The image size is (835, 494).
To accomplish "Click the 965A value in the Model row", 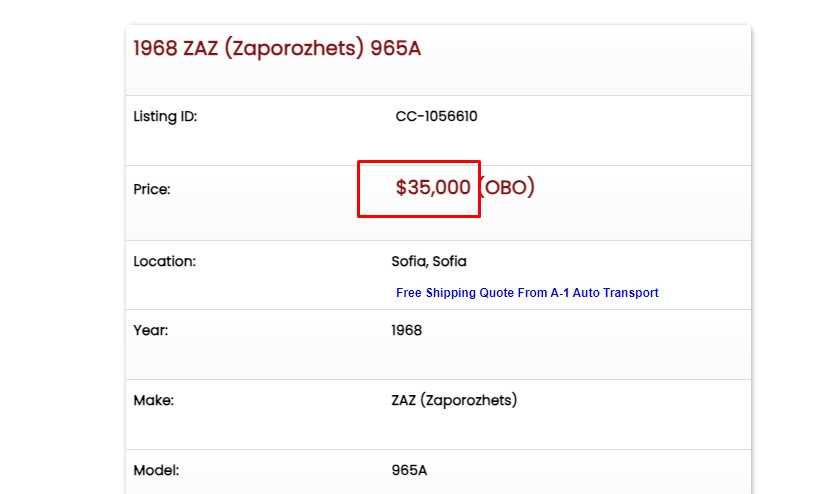I will [x=409, y=470].
